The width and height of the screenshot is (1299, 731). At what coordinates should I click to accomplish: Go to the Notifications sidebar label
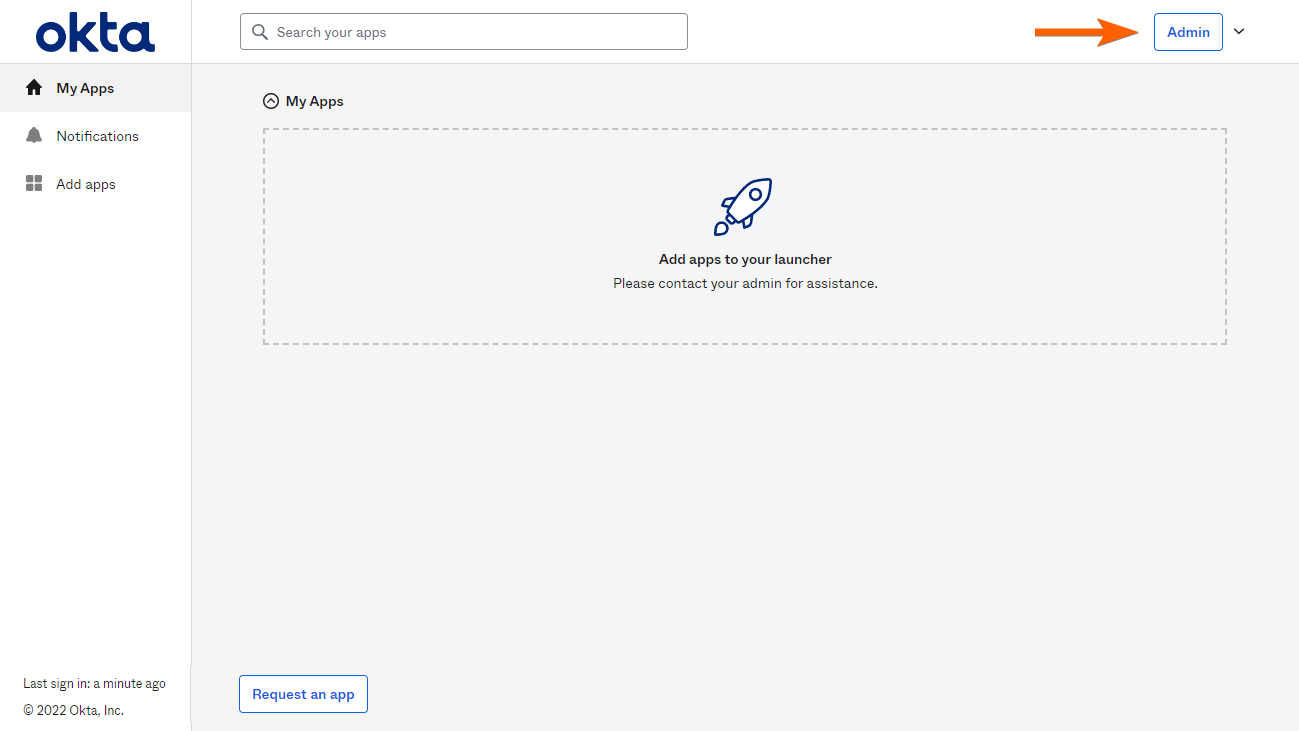[x=97, y=136]
